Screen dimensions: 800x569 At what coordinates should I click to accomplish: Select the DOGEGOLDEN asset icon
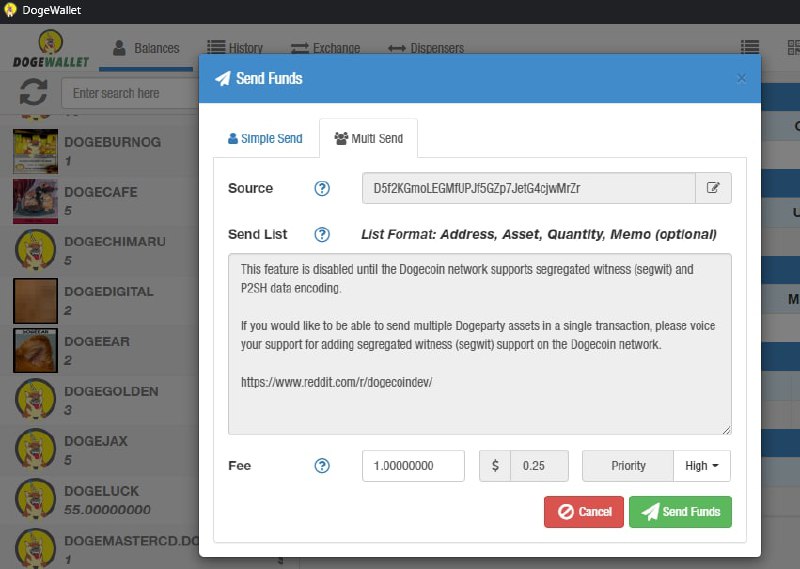coord(35,400)
